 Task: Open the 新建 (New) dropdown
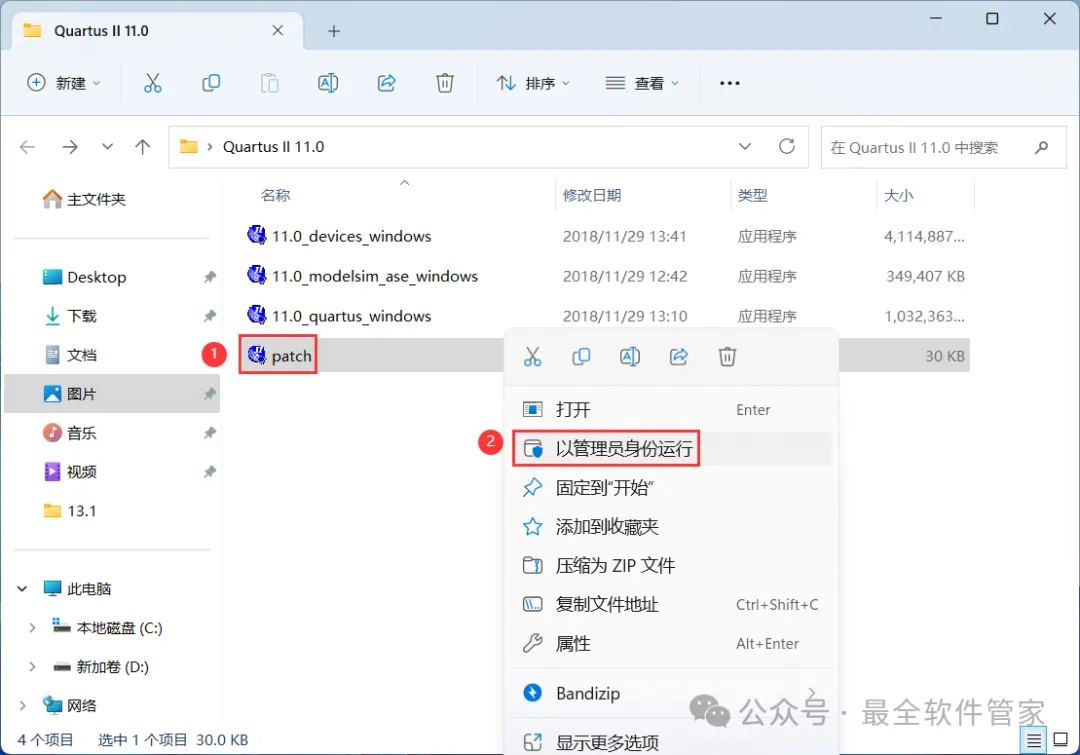64,83
